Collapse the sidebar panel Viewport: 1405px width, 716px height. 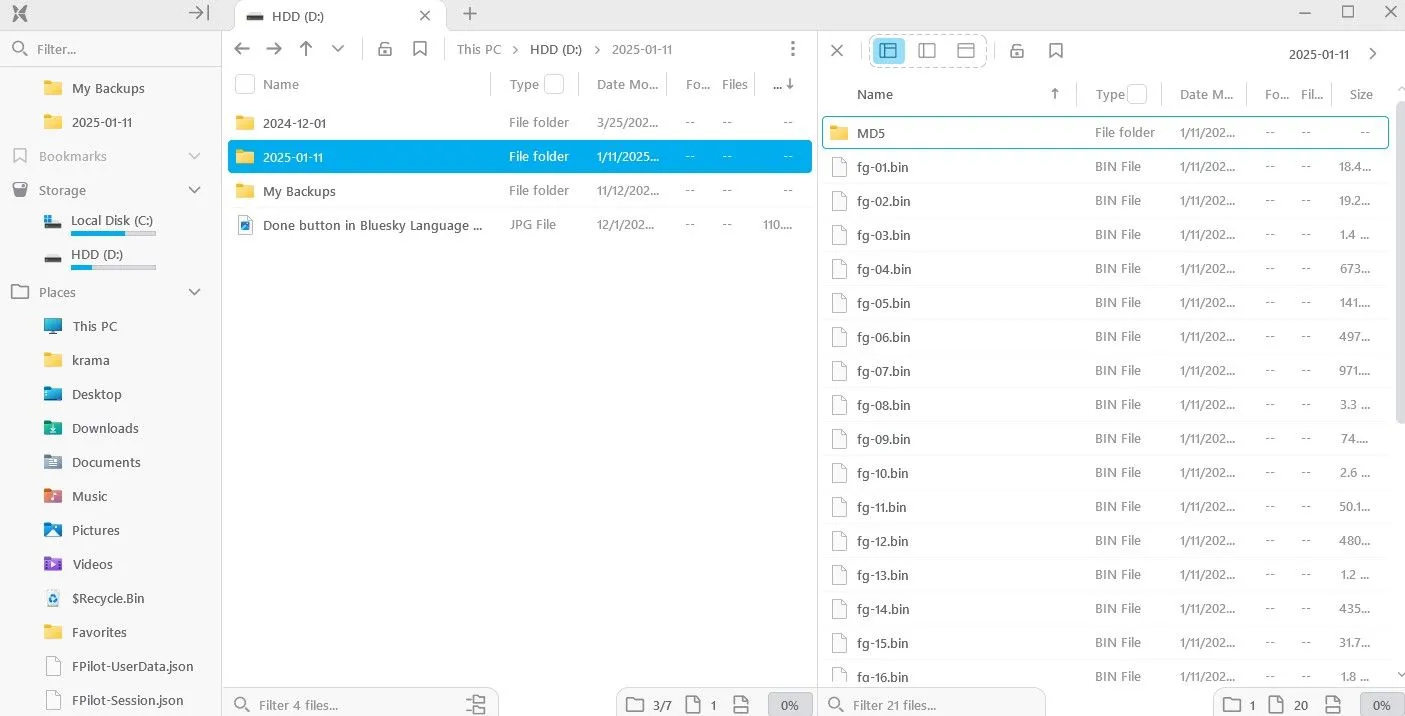tap(199, 13)
